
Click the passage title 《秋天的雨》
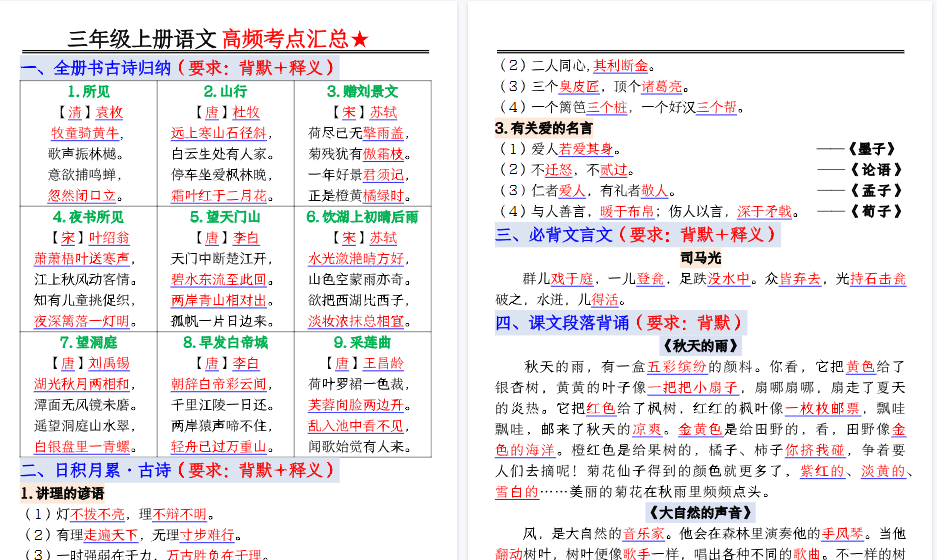click(700, 346)
